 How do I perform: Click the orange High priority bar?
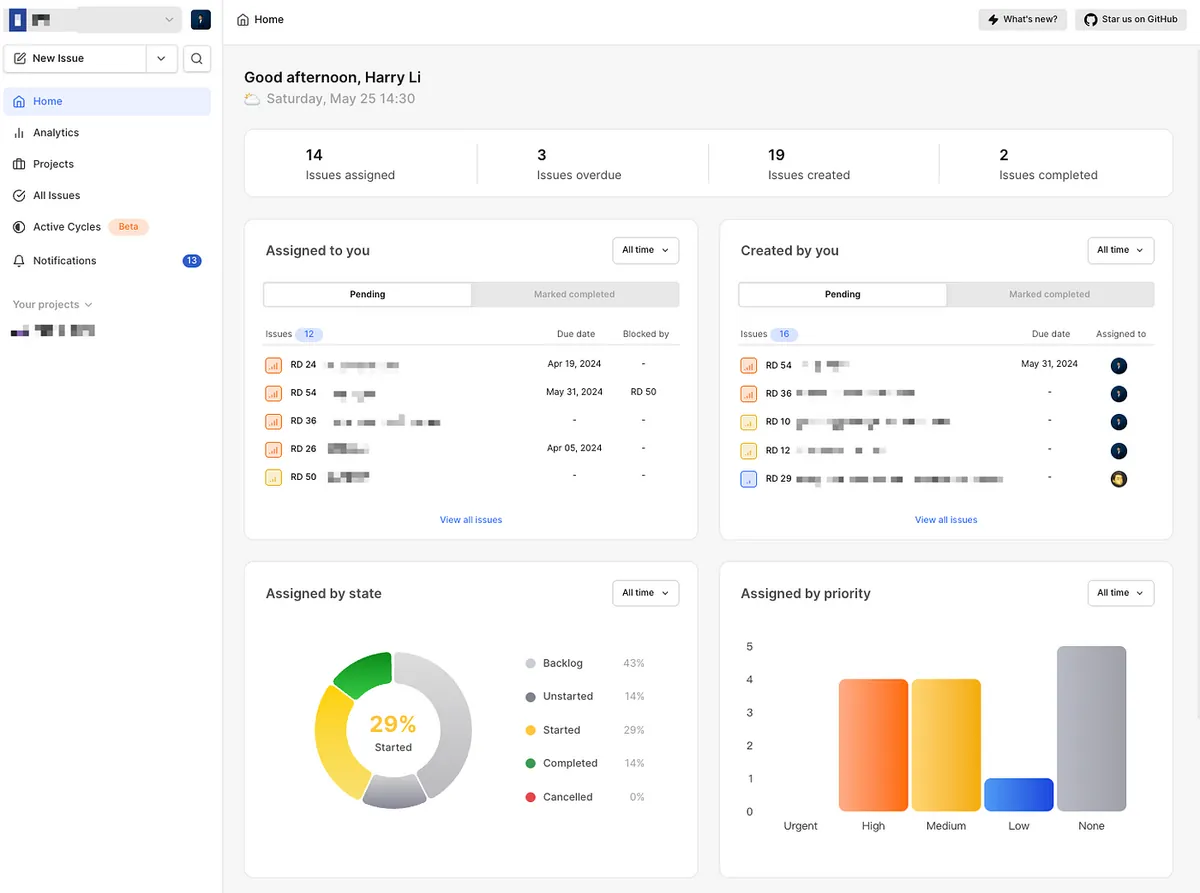(873, 745)
